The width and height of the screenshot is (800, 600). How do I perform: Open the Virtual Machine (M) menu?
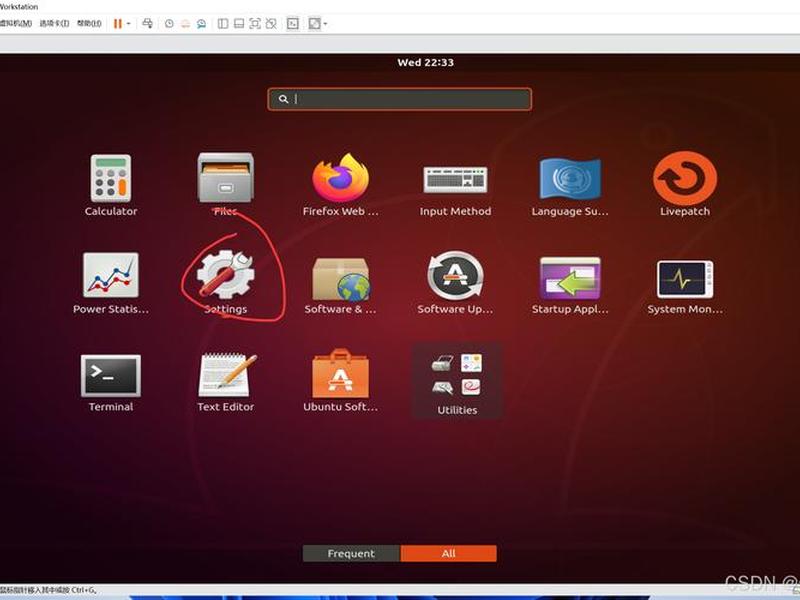[x=15, y=23]
